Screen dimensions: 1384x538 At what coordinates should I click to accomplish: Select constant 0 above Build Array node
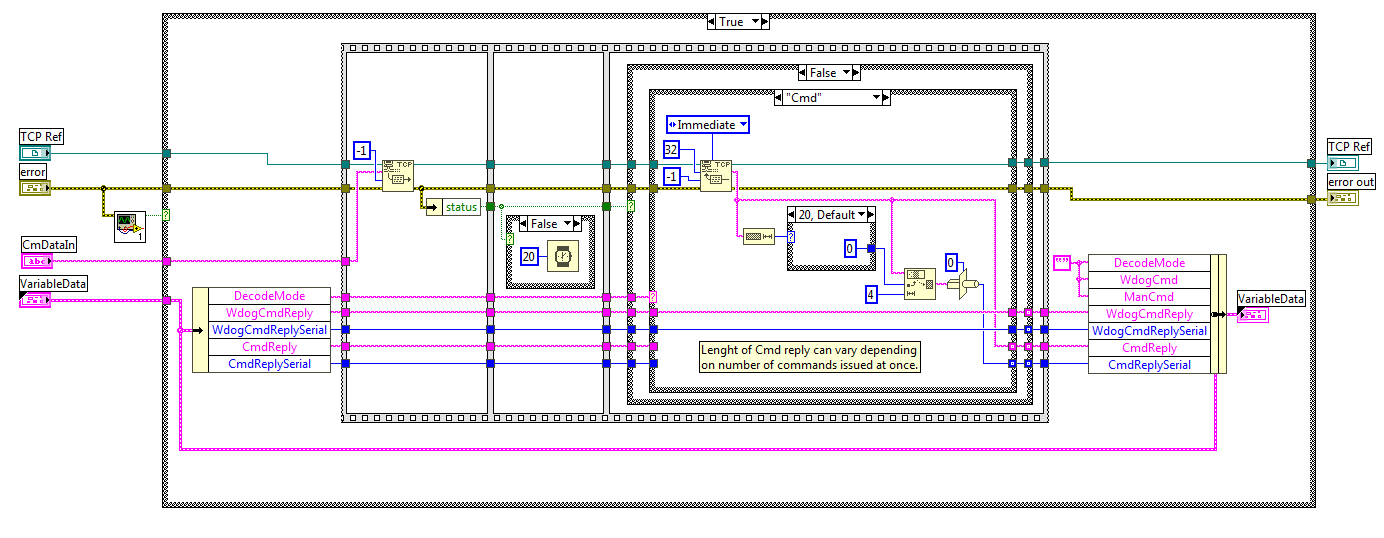953,263
